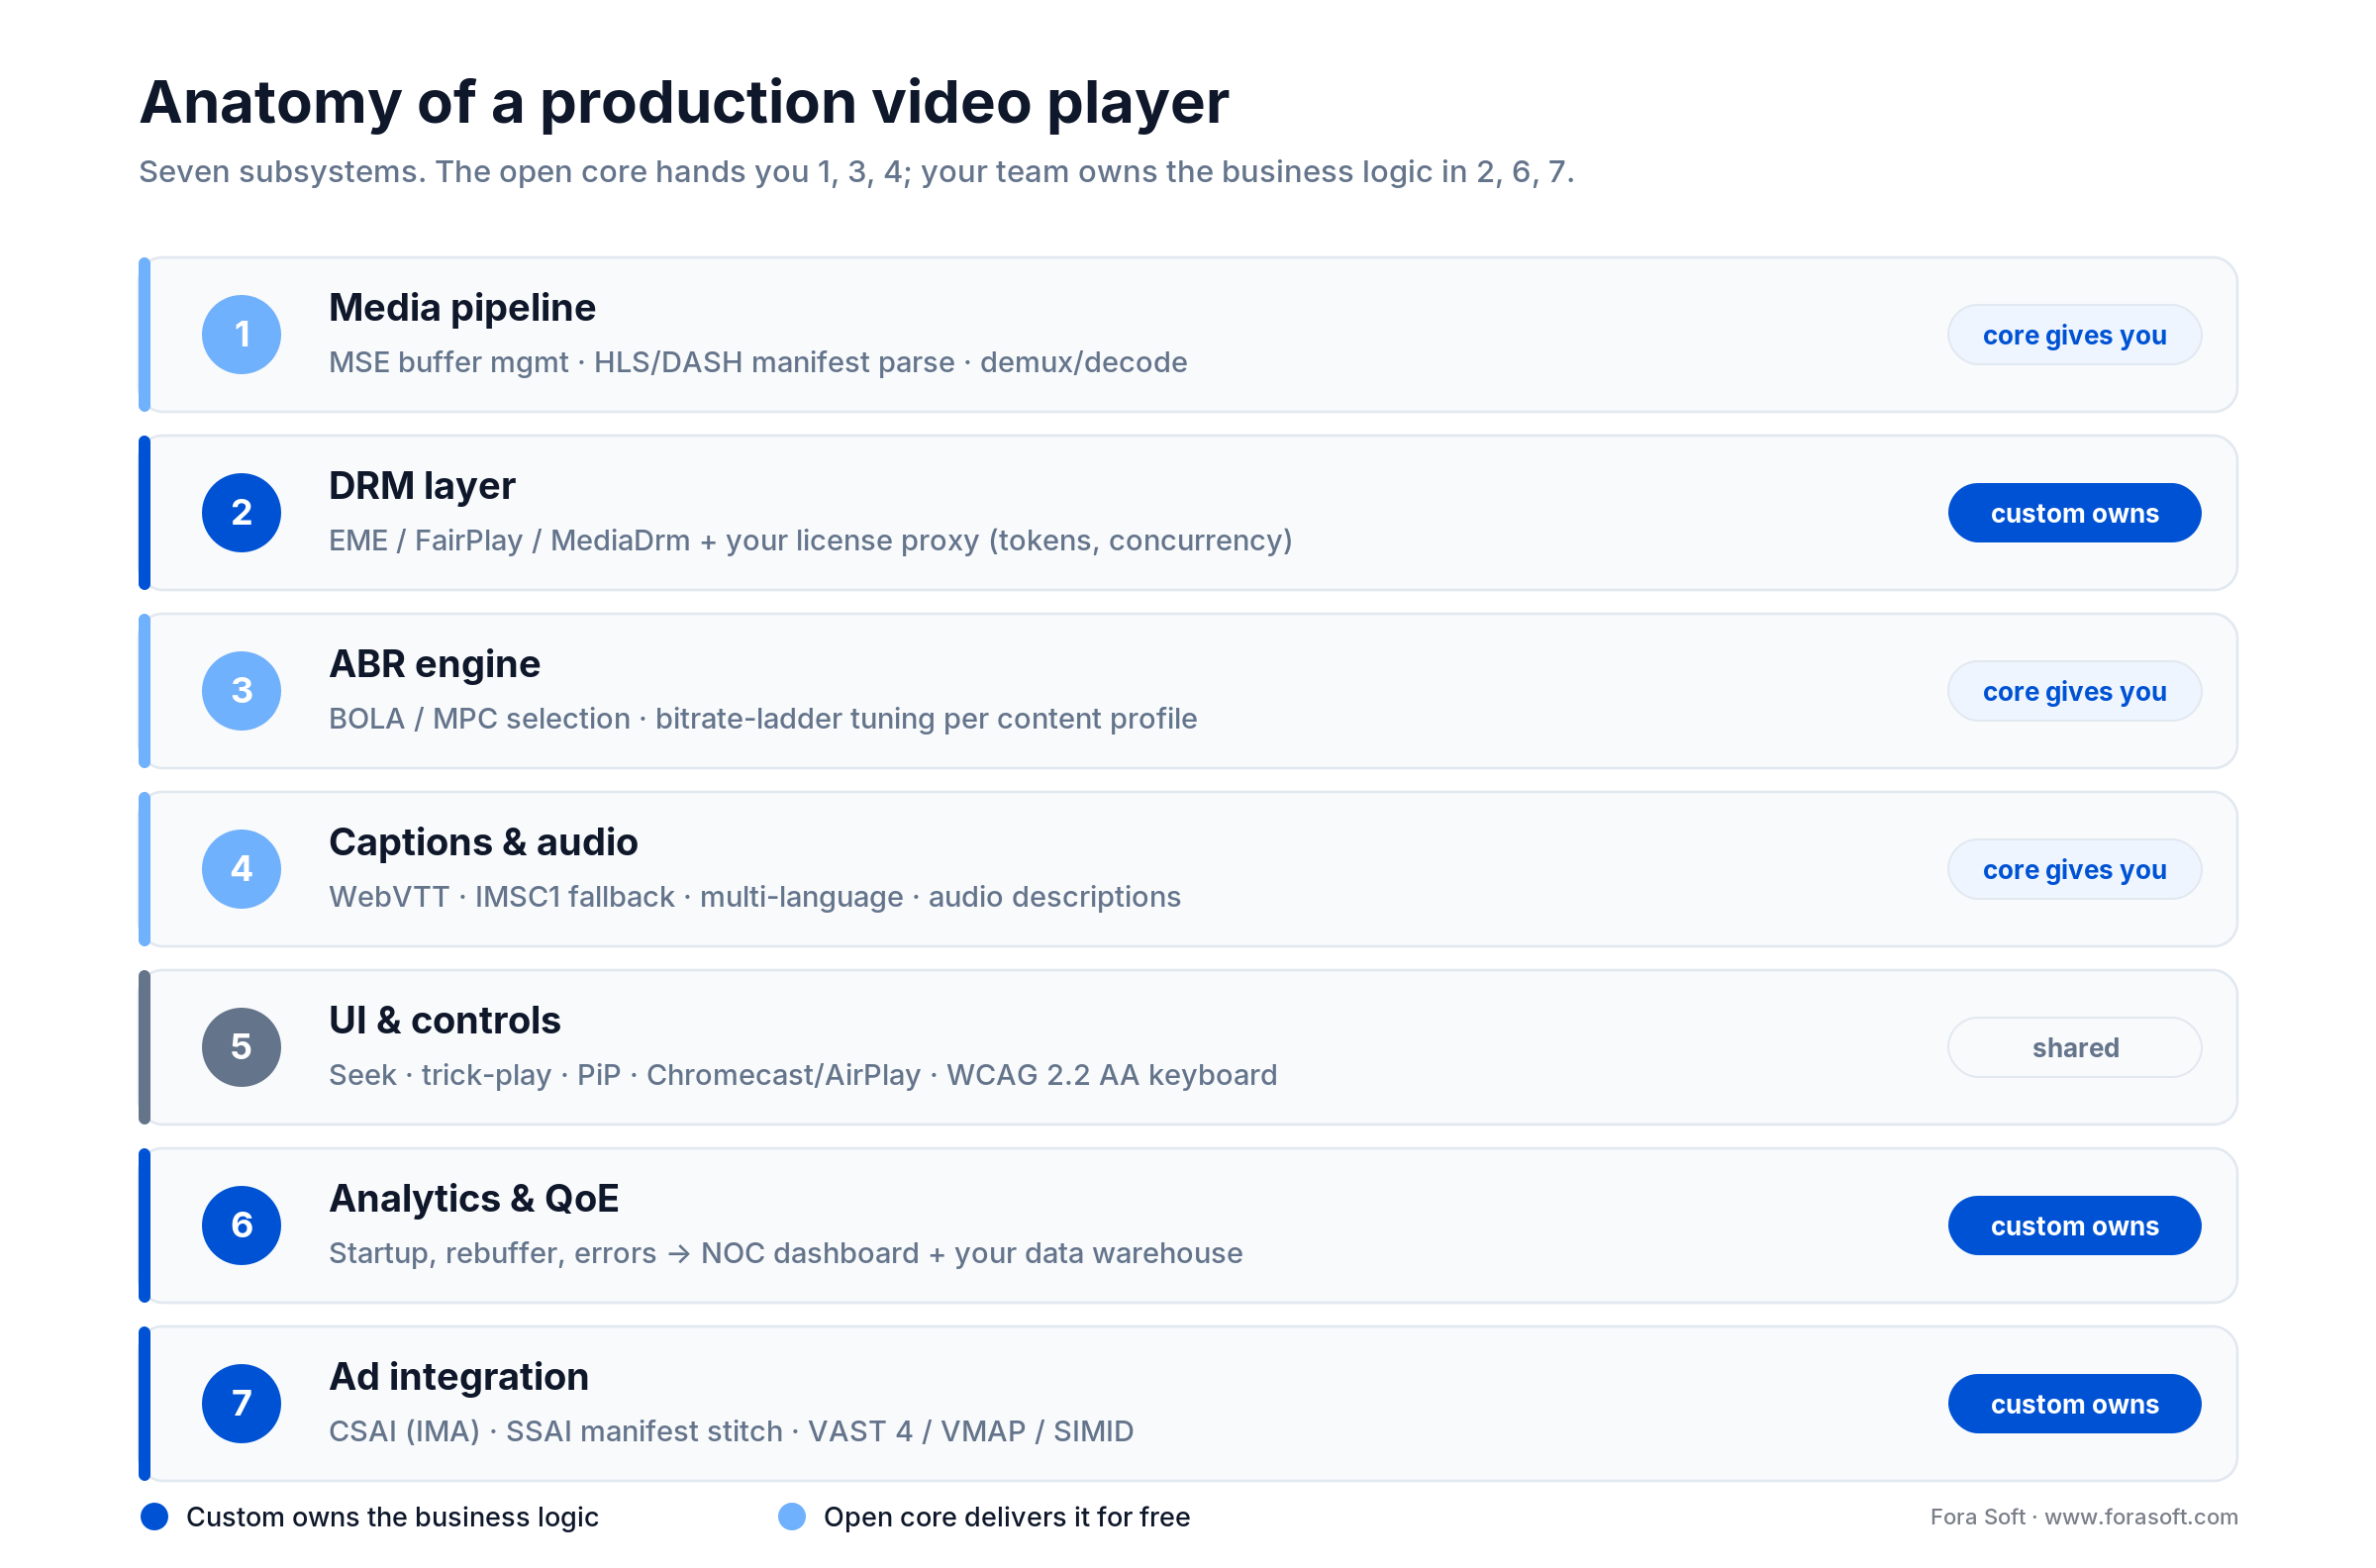Click the 'Seven subsystems' subtitle sentence

pos(857,172)
